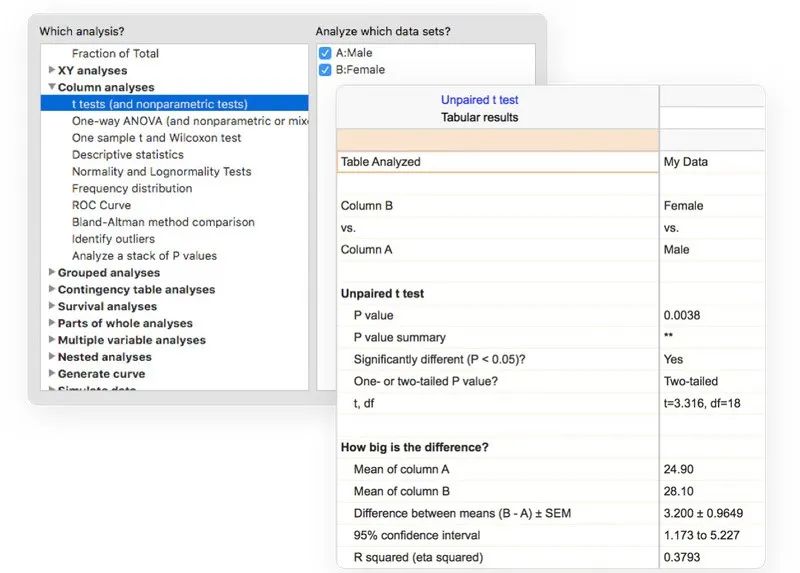
Task: Choose the ROC Curve analysis
Action: point(101,205)
